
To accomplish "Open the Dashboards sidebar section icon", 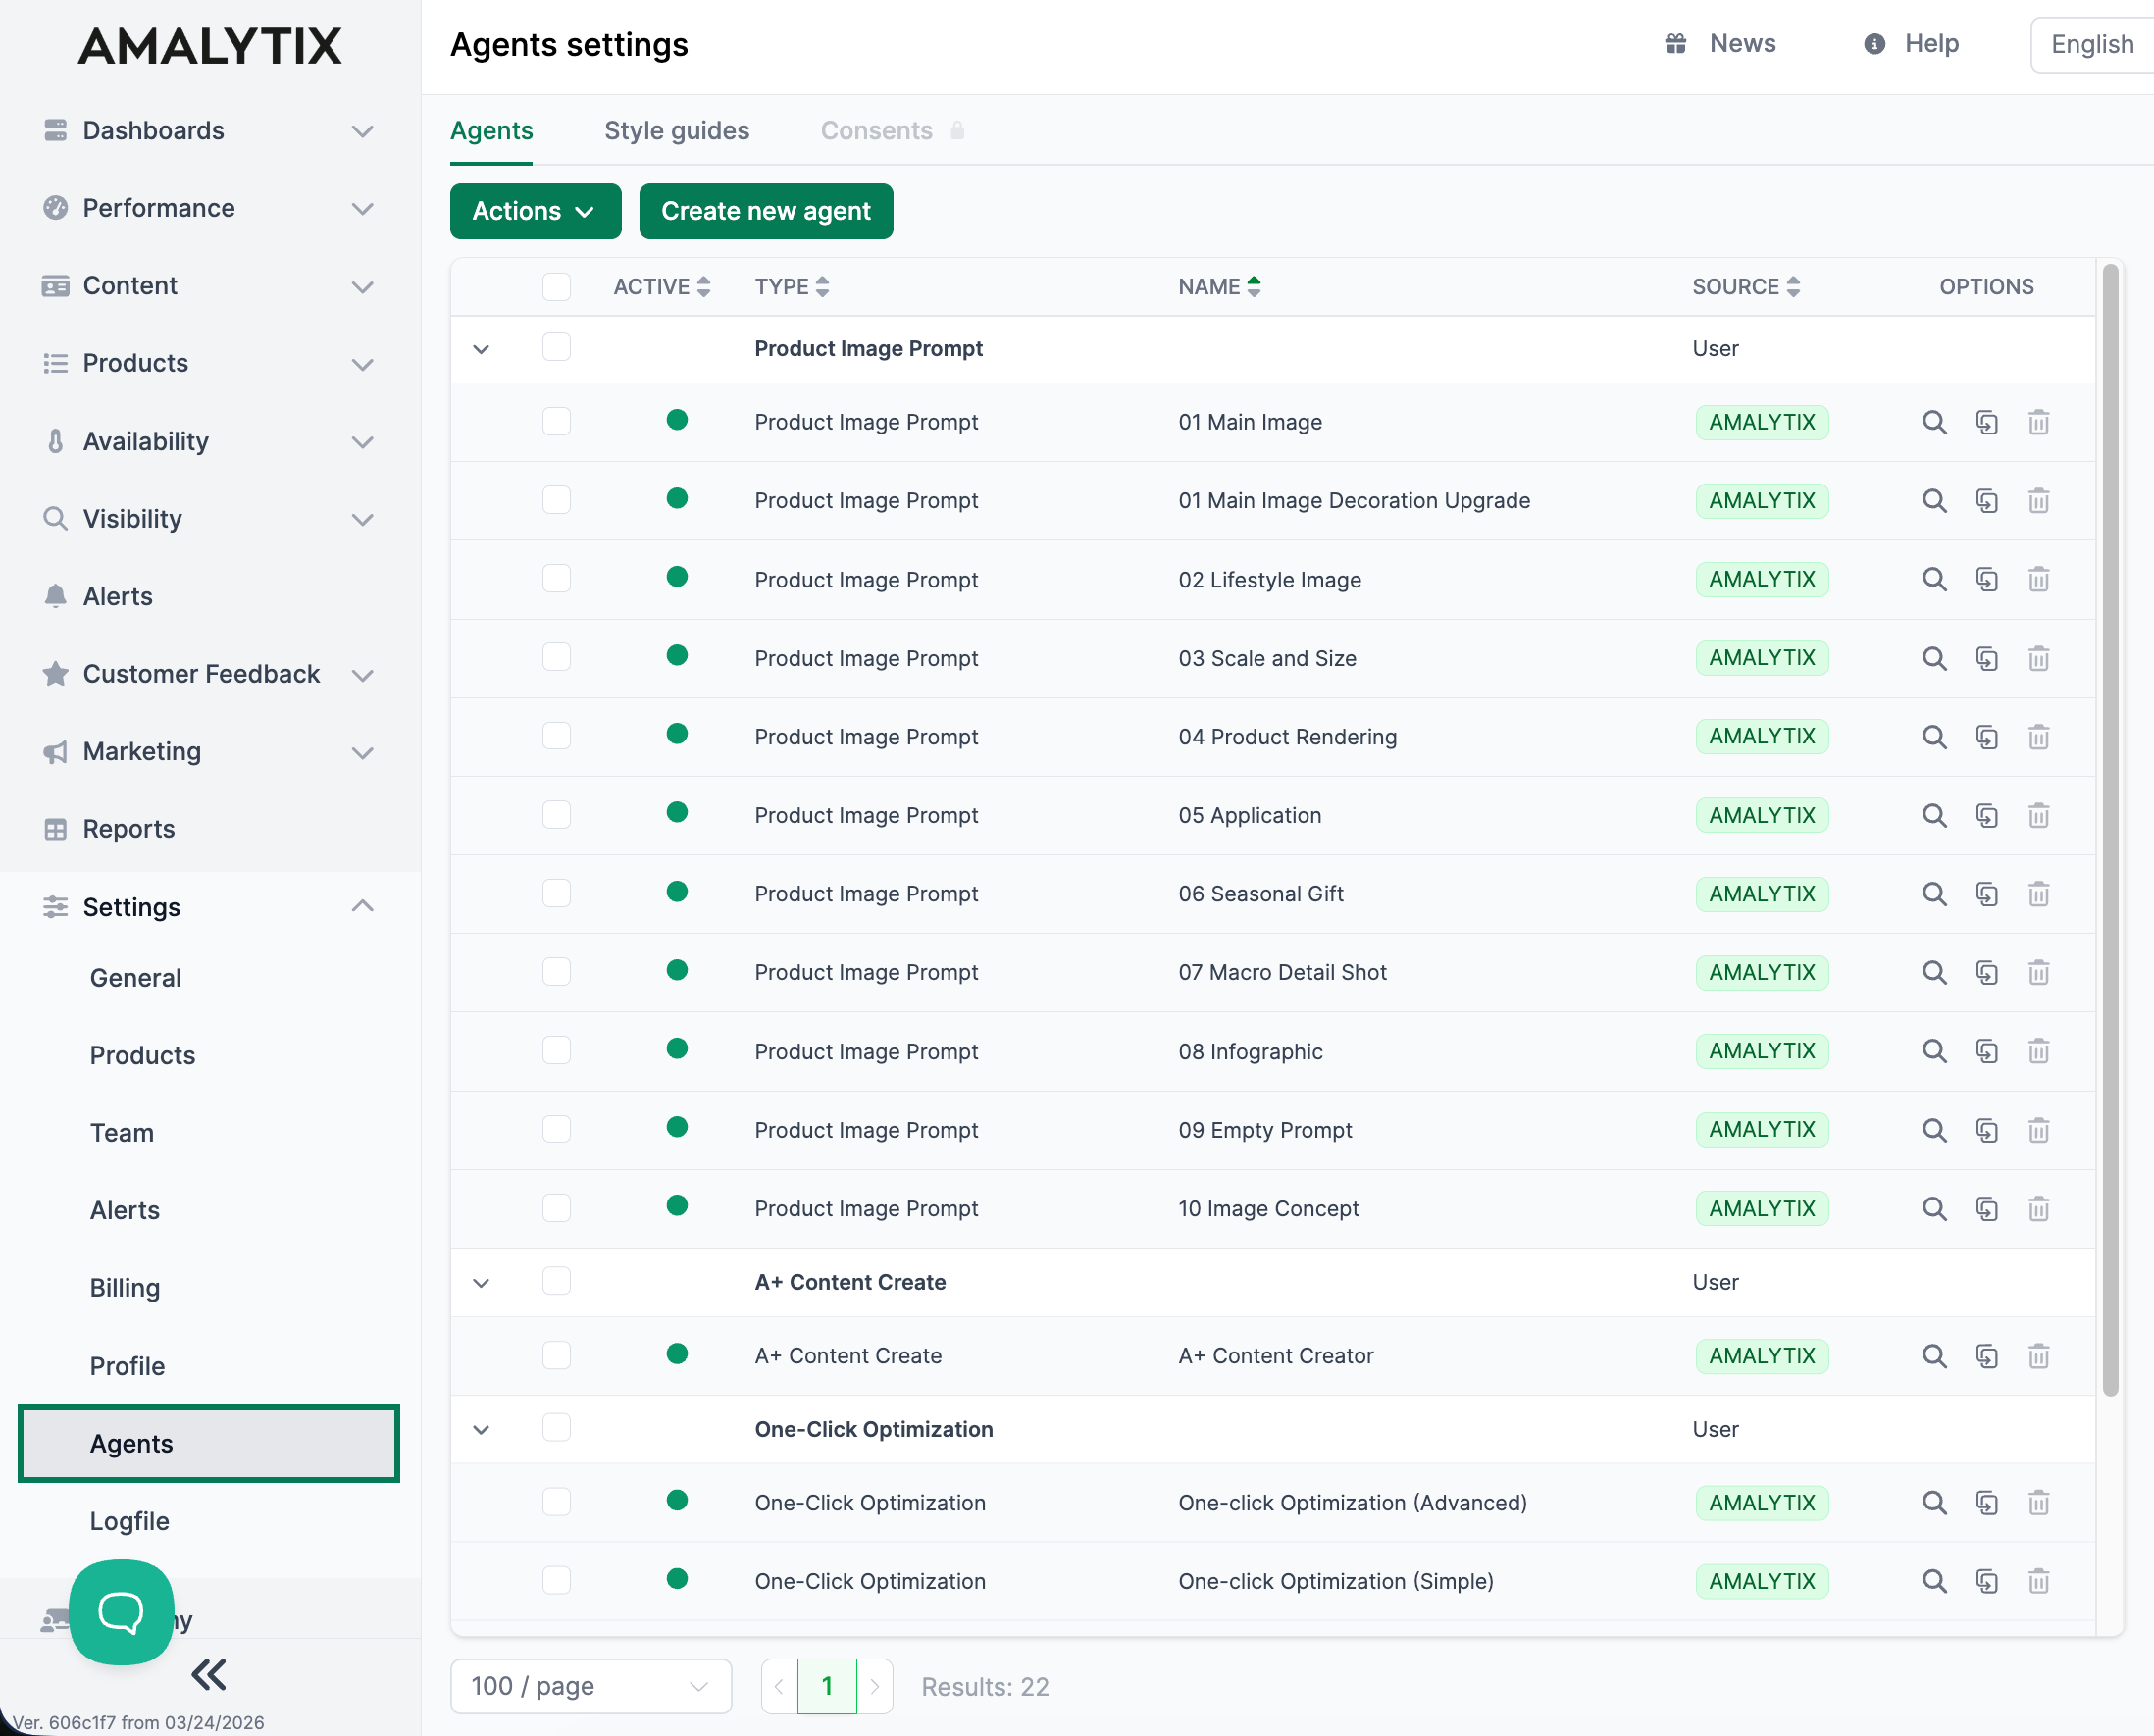I will point(55,130).
